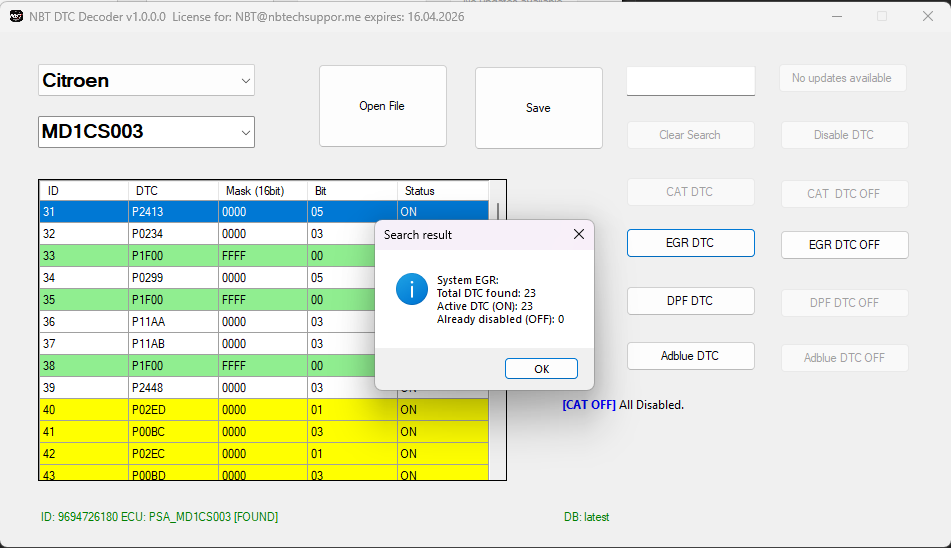Select the P0299 DTC cell
Viewport: 951px width, 548px height.
[173, 278]
